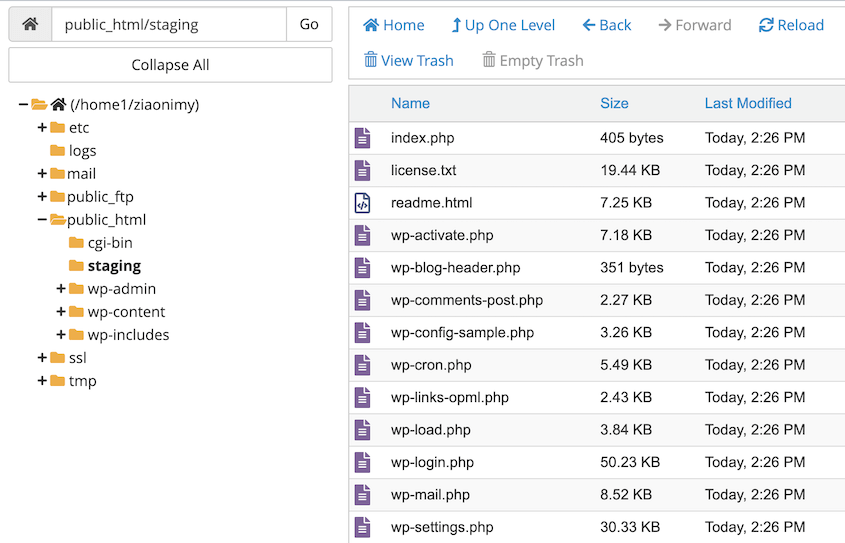Expand the public_ftp folder

[42, 197]
